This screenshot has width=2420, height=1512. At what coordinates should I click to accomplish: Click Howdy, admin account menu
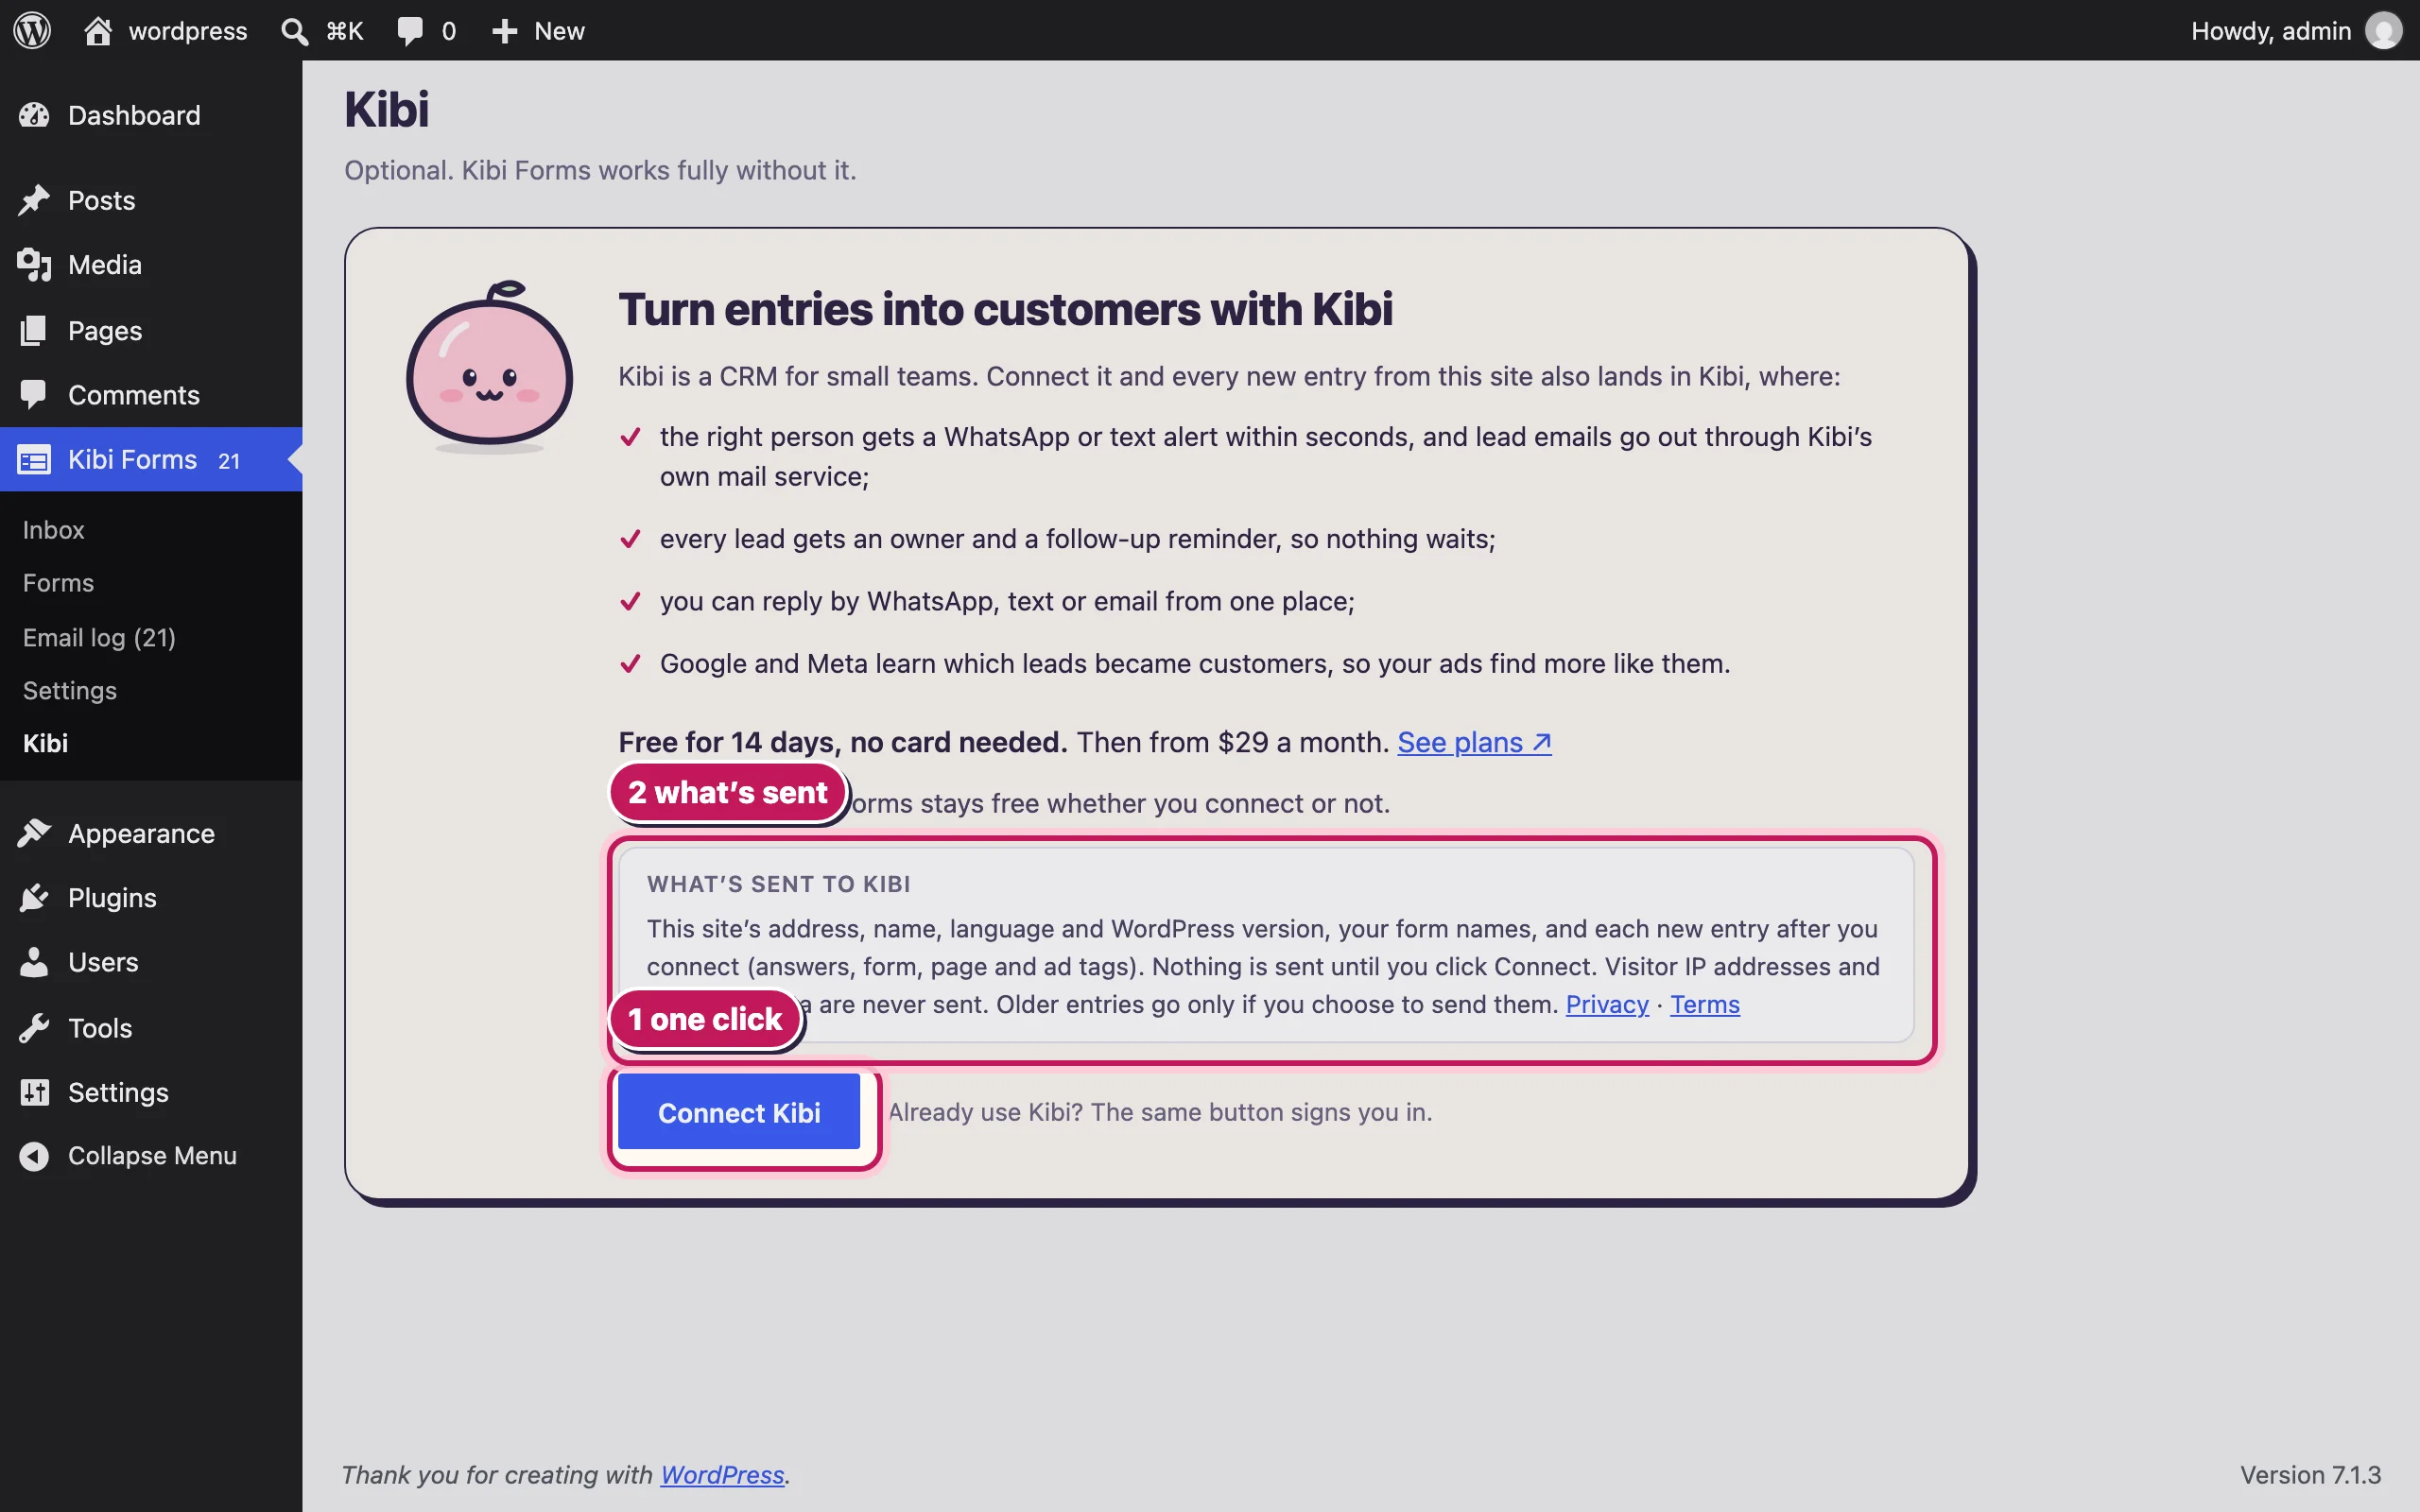(2296, 31)
